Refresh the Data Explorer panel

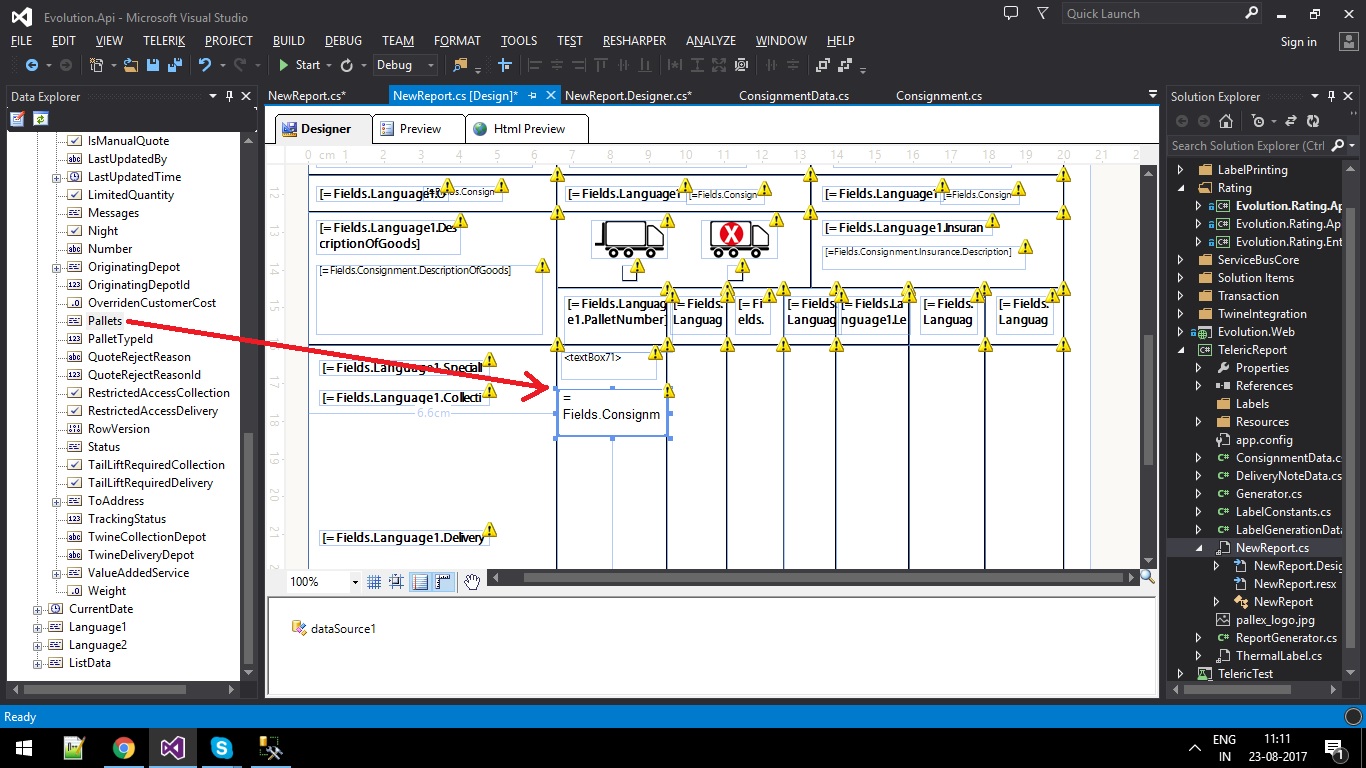tap(40, 118)
